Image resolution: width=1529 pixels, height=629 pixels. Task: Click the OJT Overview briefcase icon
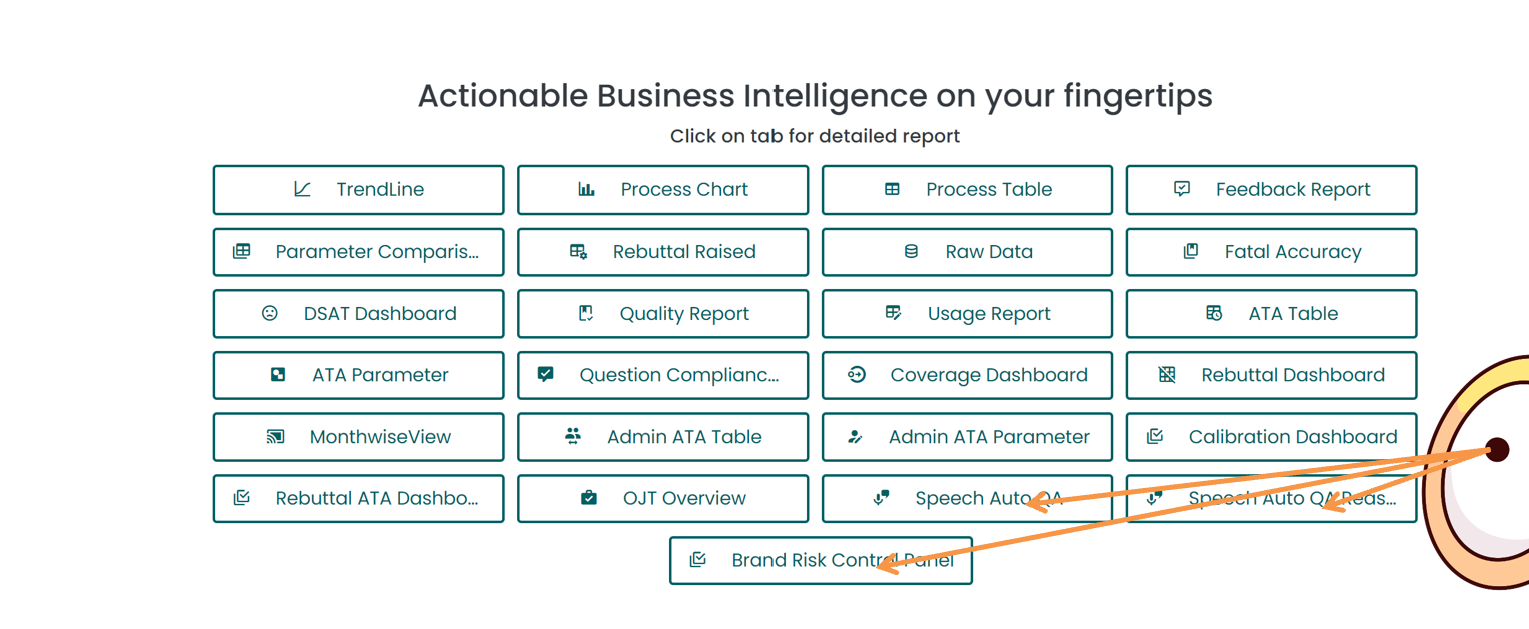[589, 498]
